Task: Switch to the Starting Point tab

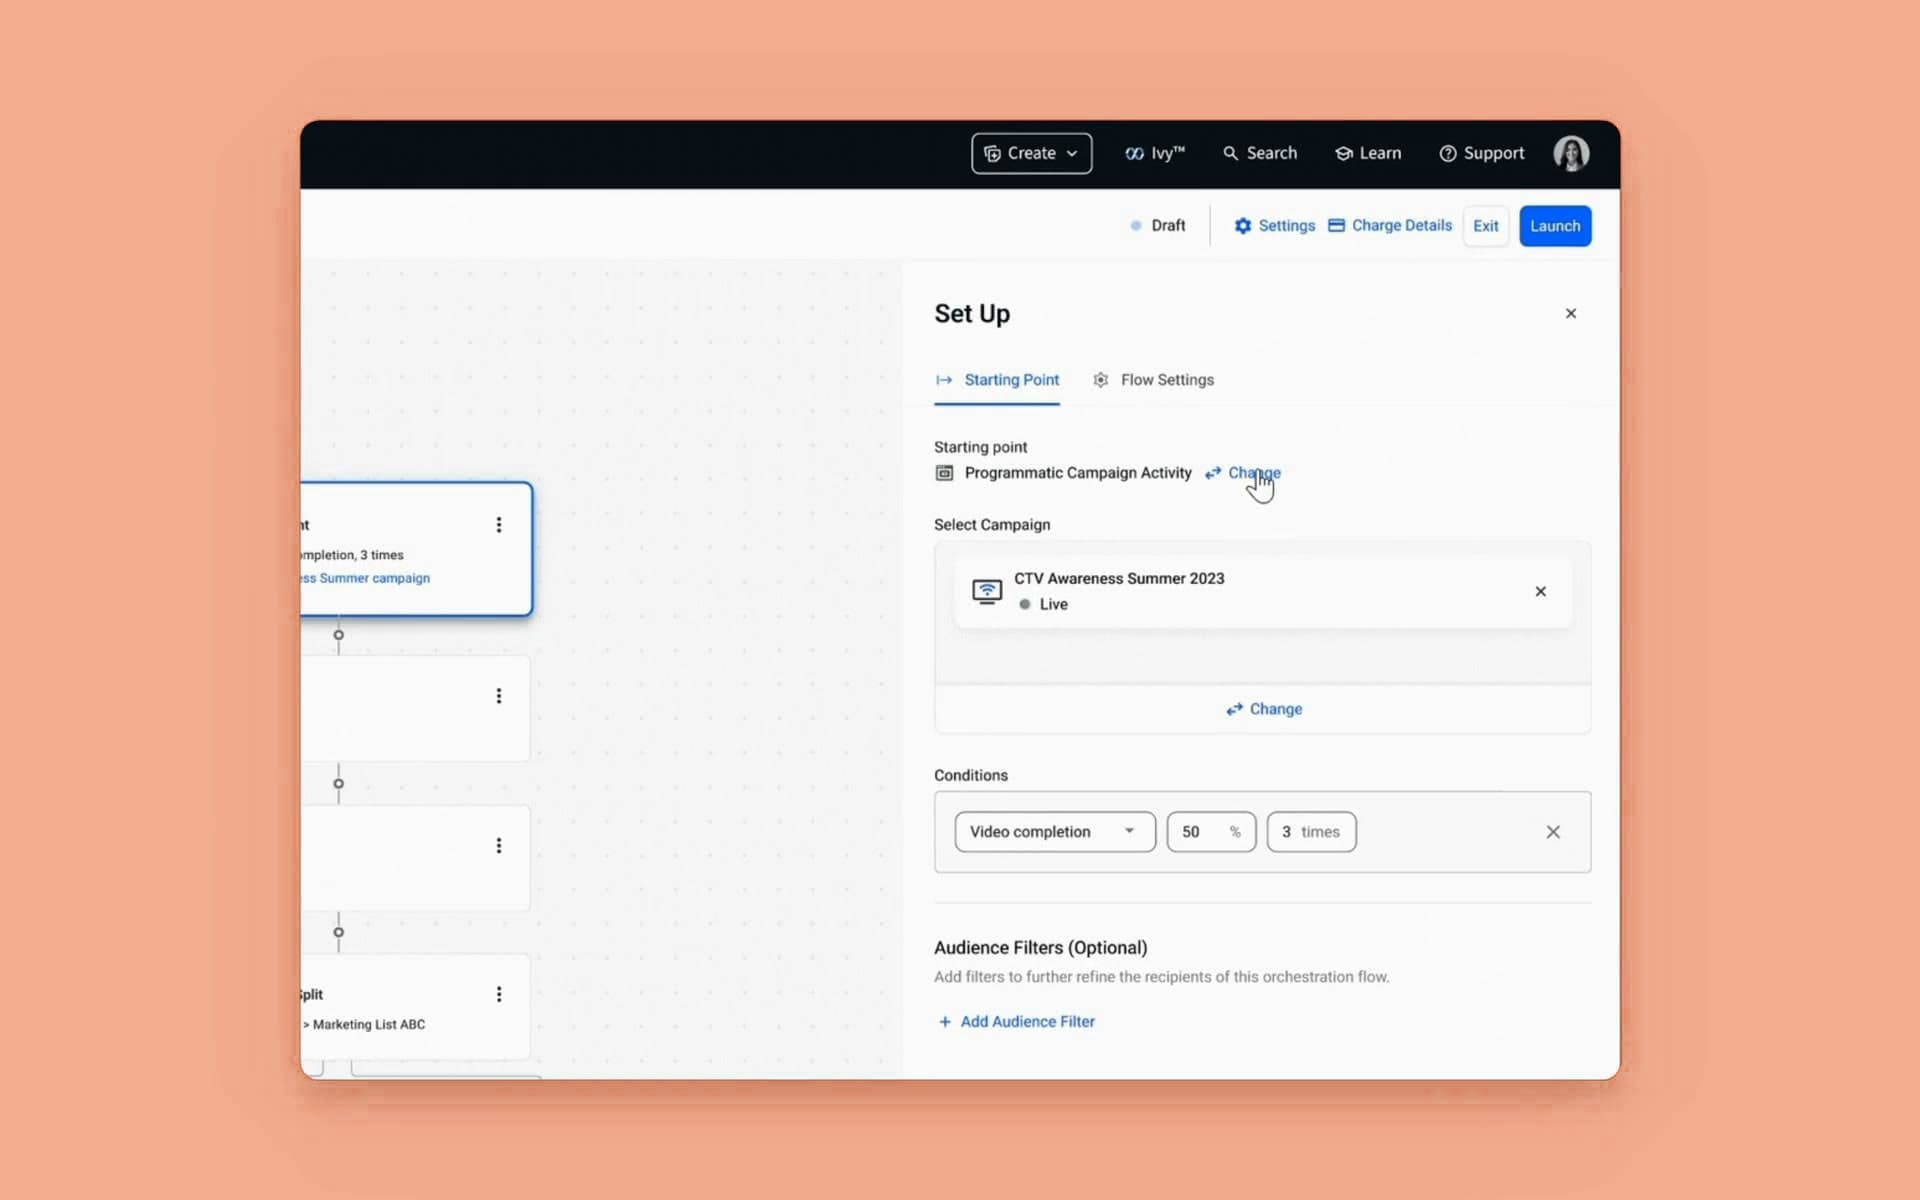Action: (x=997, y=380)
